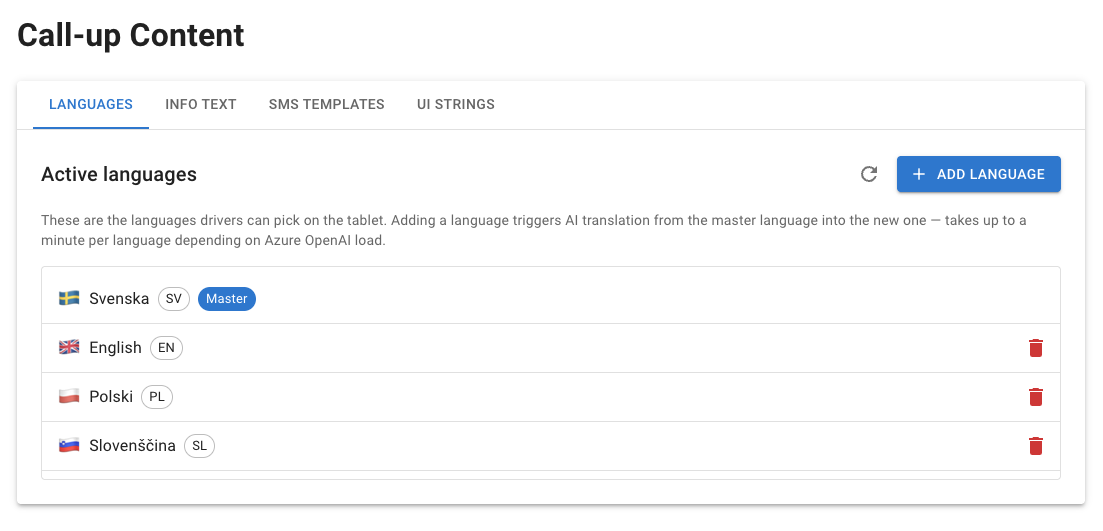
Task: Click the Swedish flag icon
Action: pyautogui.click(x=69, y=299)
